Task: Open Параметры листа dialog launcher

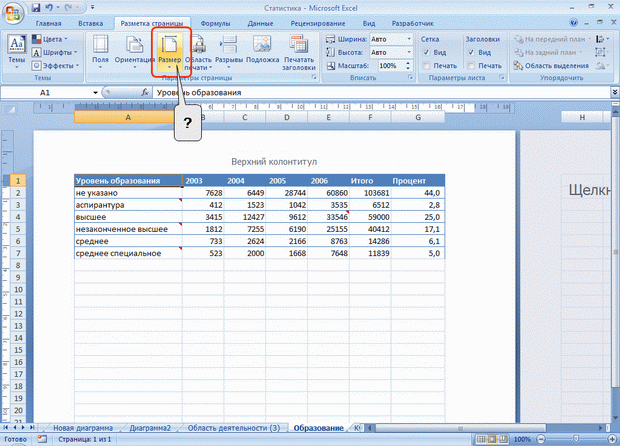Action: pyautogui.click(x=502, y=77)
